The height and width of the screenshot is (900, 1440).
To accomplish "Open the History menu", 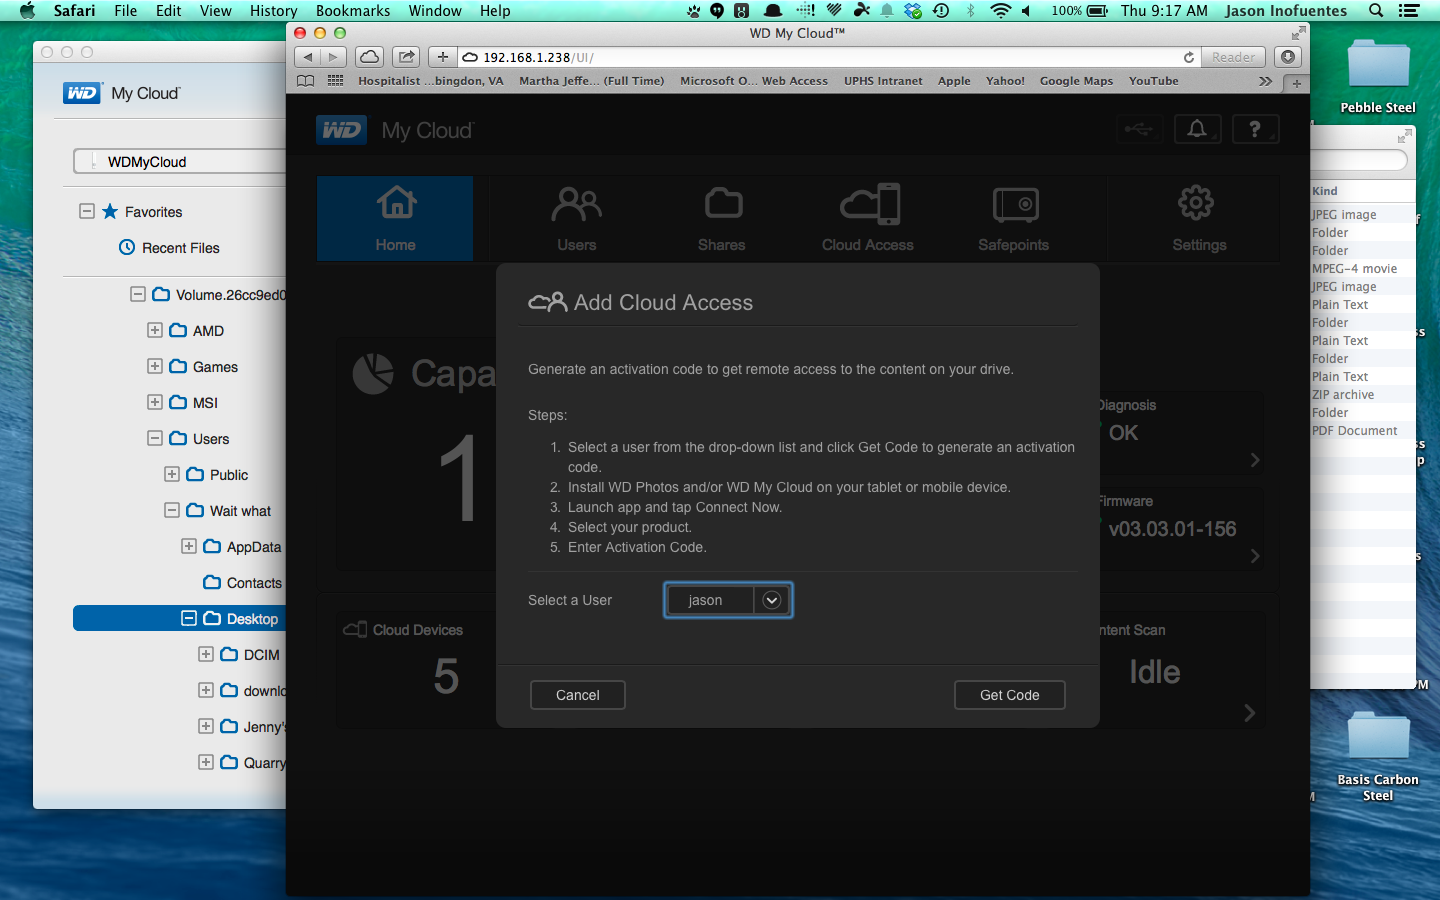I will (272, 11).
